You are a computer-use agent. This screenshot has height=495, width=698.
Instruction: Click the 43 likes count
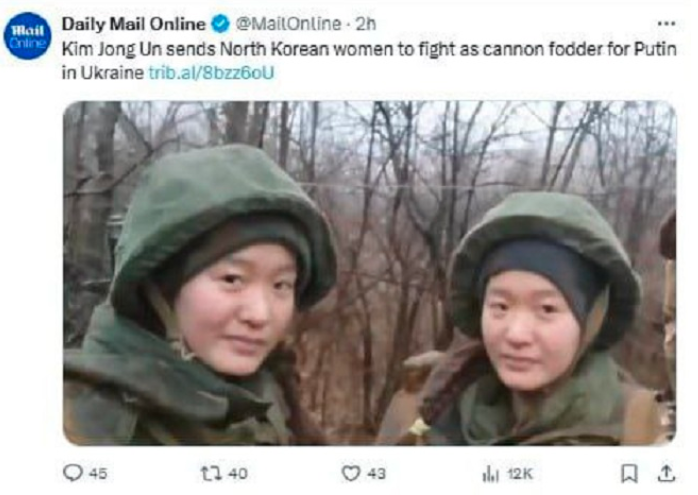click(x=376, y=473)
